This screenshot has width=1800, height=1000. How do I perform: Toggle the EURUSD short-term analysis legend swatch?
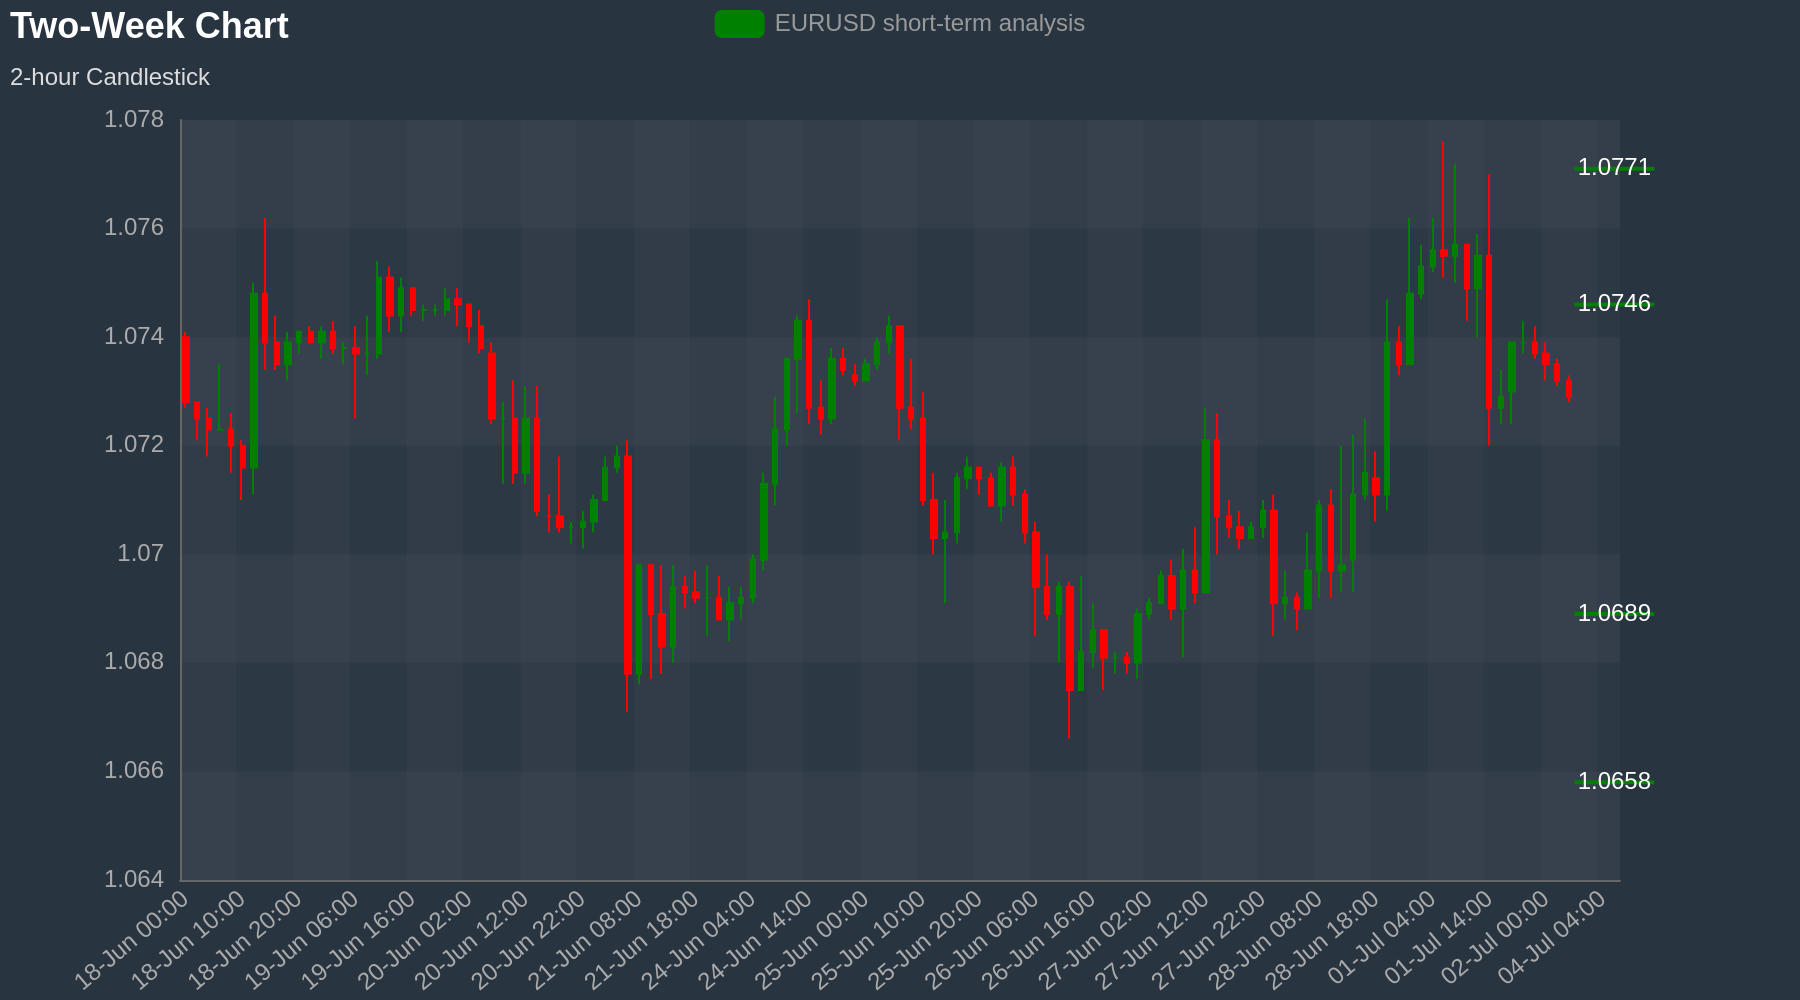click(740, 24)
